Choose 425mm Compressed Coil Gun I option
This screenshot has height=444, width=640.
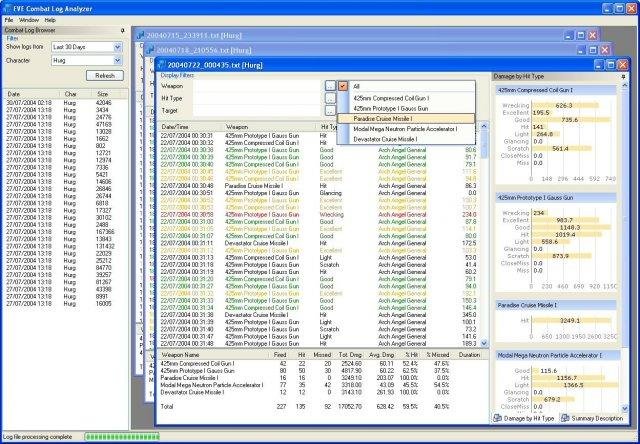(406, 98)
